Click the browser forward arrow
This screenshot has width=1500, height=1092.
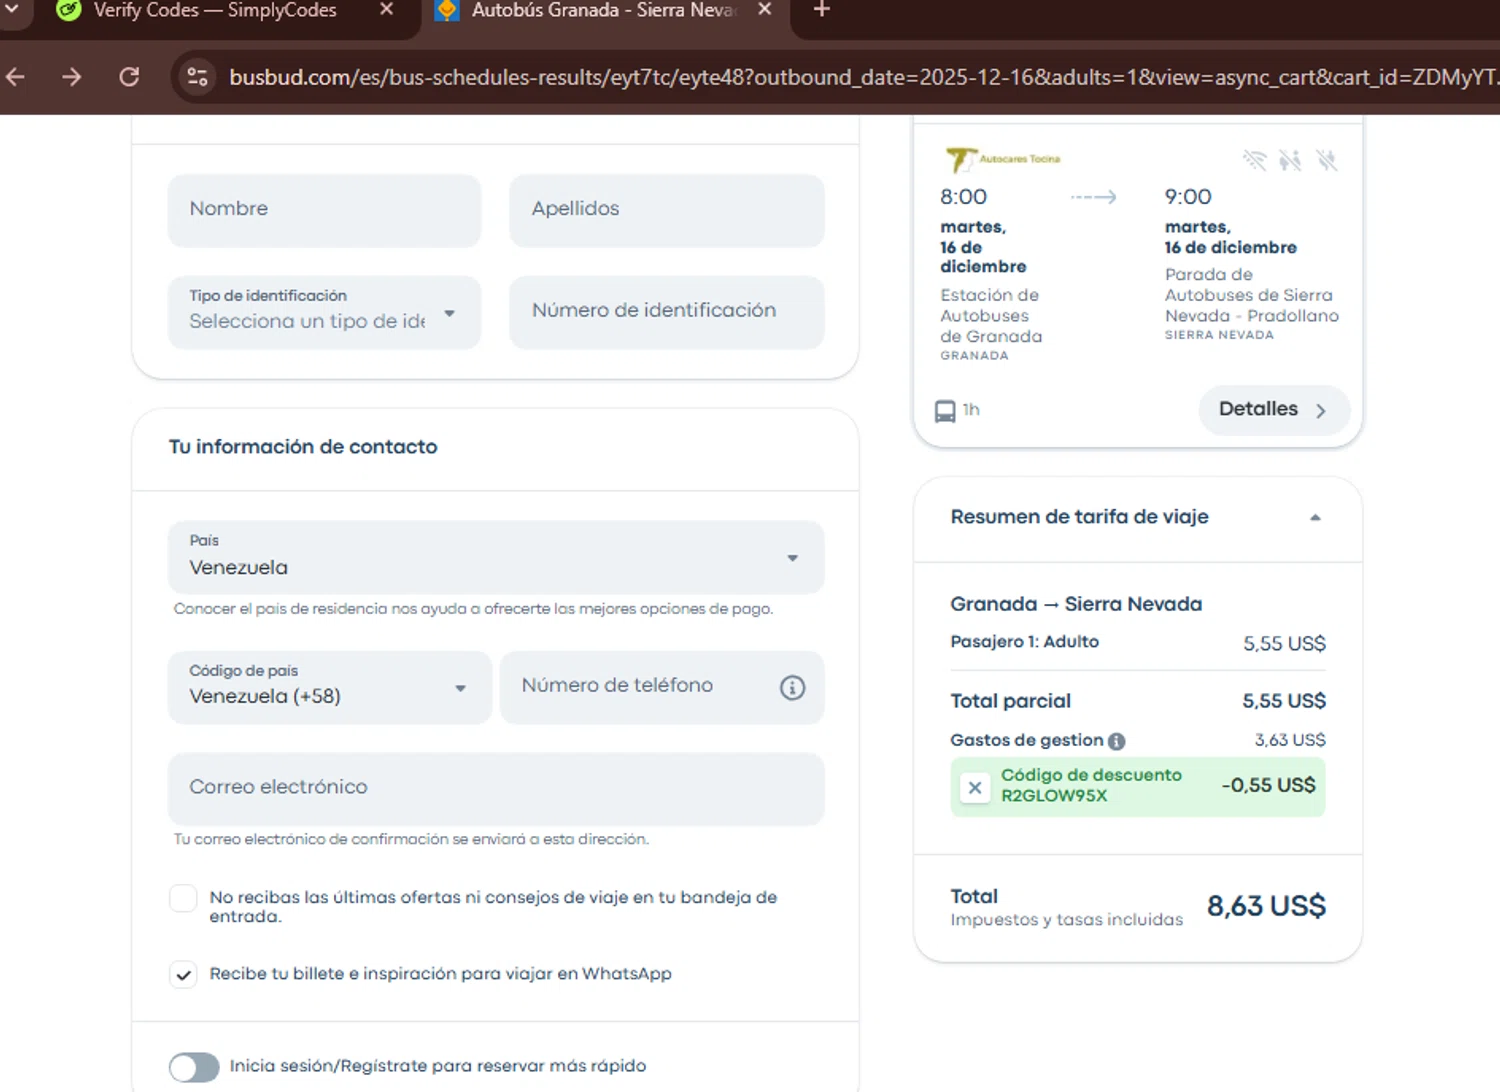[72, 77]
